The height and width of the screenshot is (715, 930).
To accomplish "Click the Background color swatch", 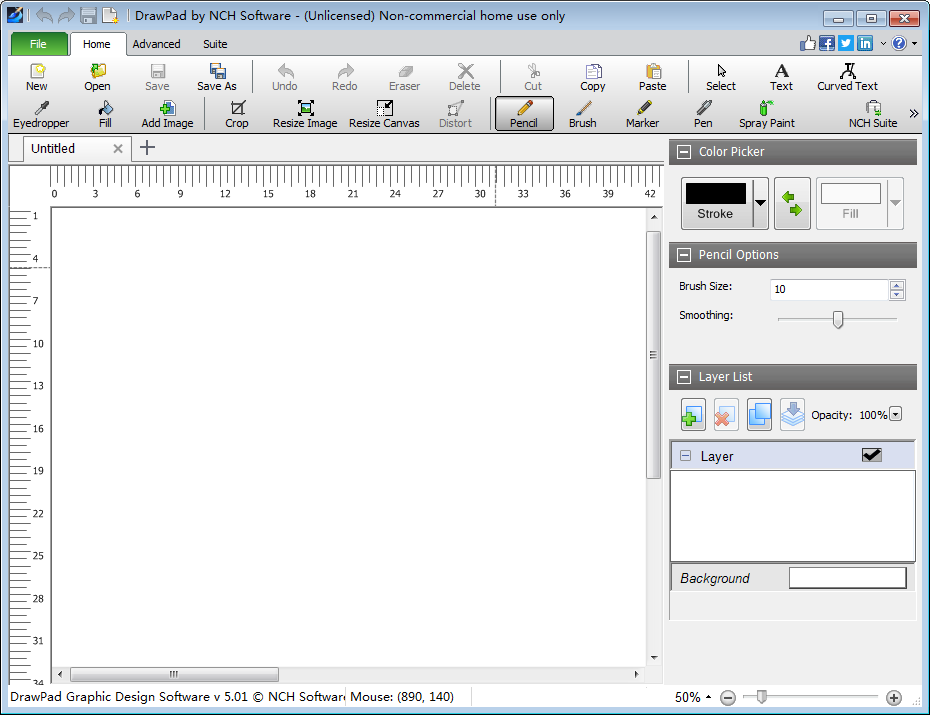I will point(848,577).
